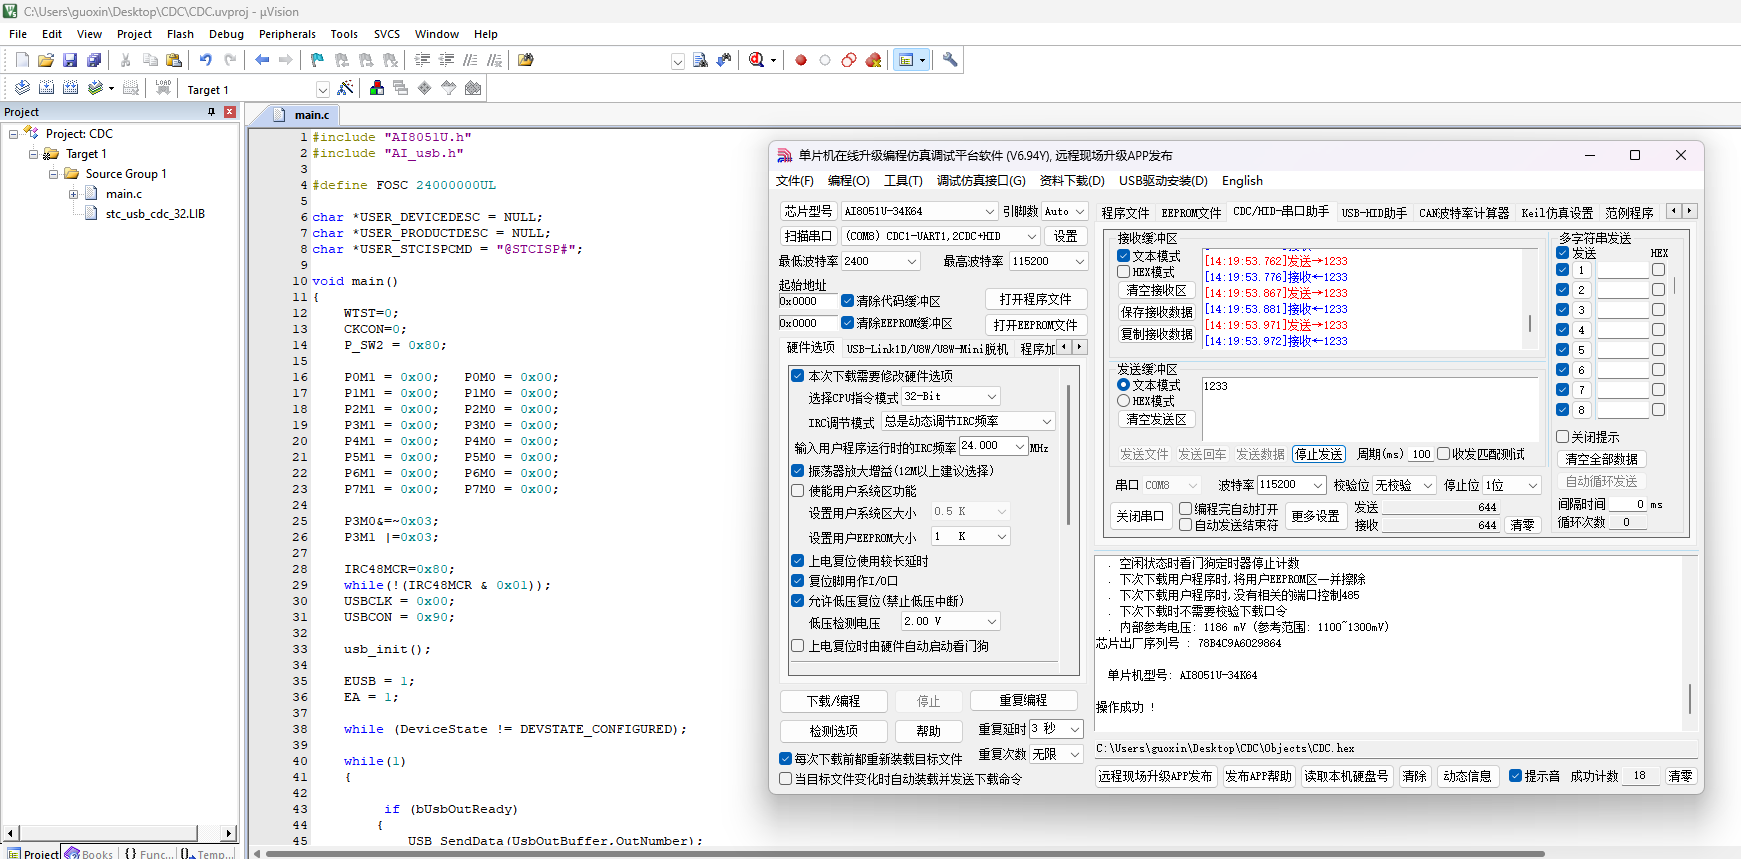Click the Paste clipboard icon
Viewport: 1741px width, 859px height.
coord(174,60)
